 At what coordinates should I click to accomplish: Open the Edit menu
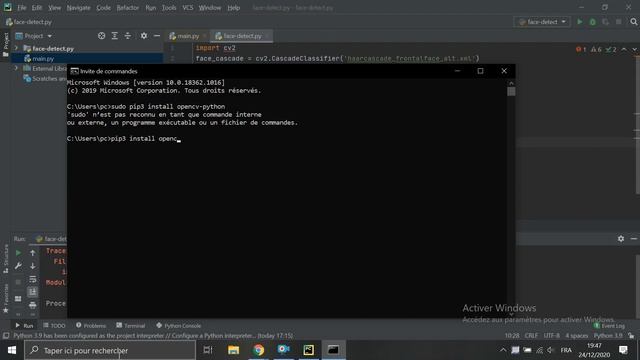(37, 8)
